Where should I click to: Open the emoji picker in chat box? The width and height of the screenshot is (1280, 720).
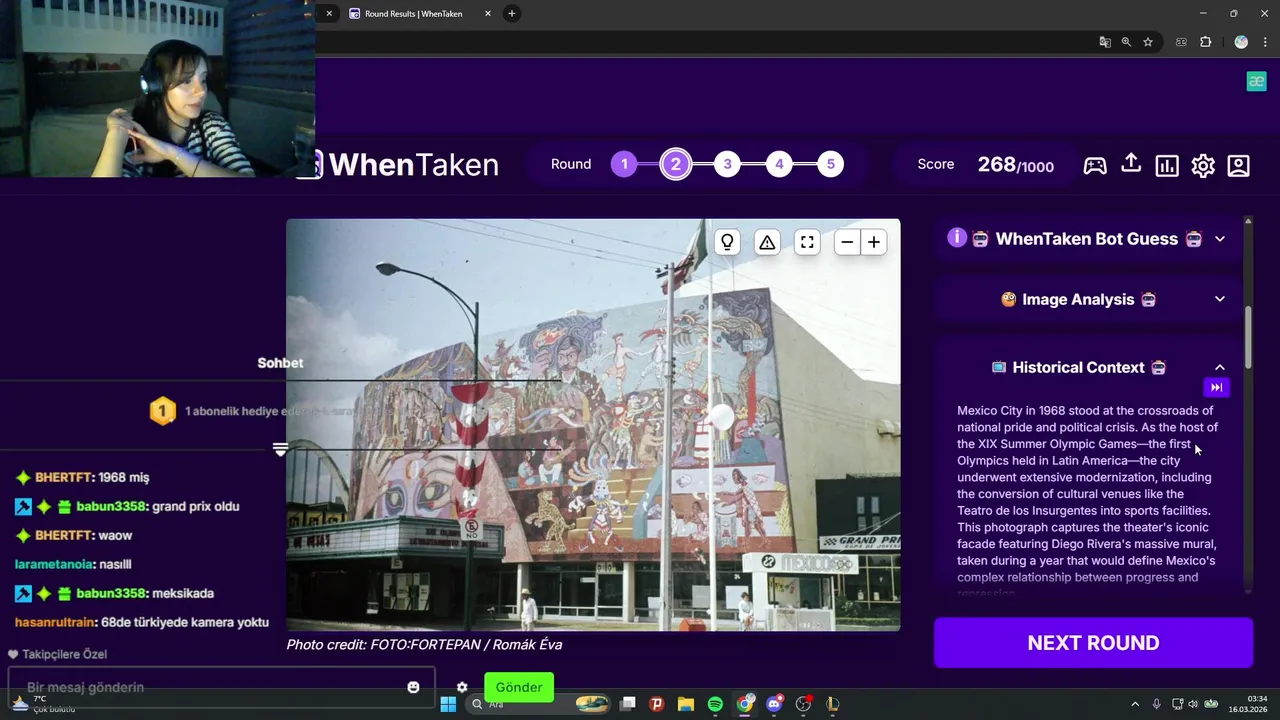[413, 687]
